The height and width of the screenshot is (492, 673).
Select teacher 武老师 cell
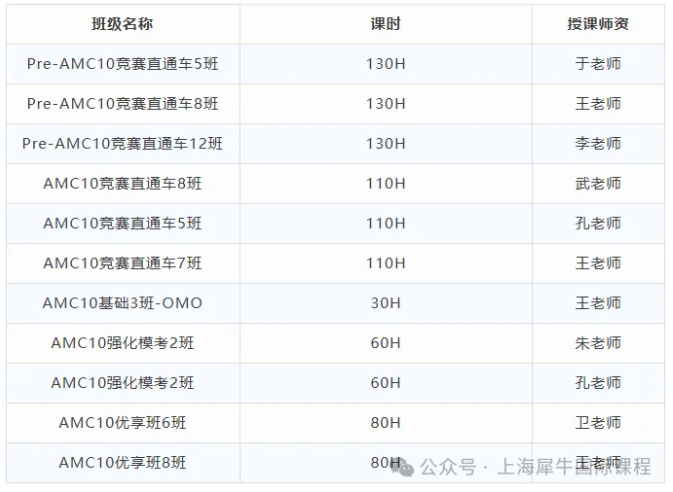(x=598, y=184)
